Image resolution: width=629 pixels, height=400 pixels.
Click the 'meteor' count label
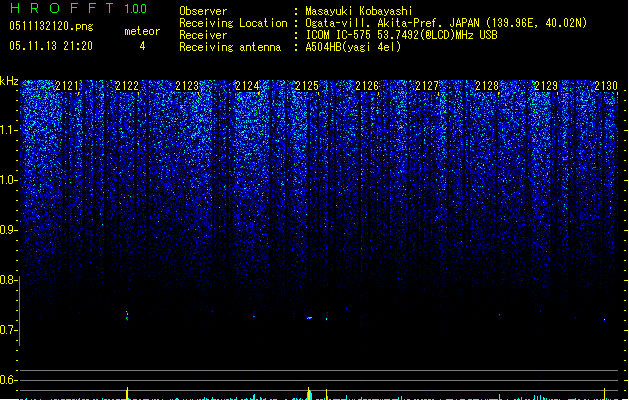[142, 31]
